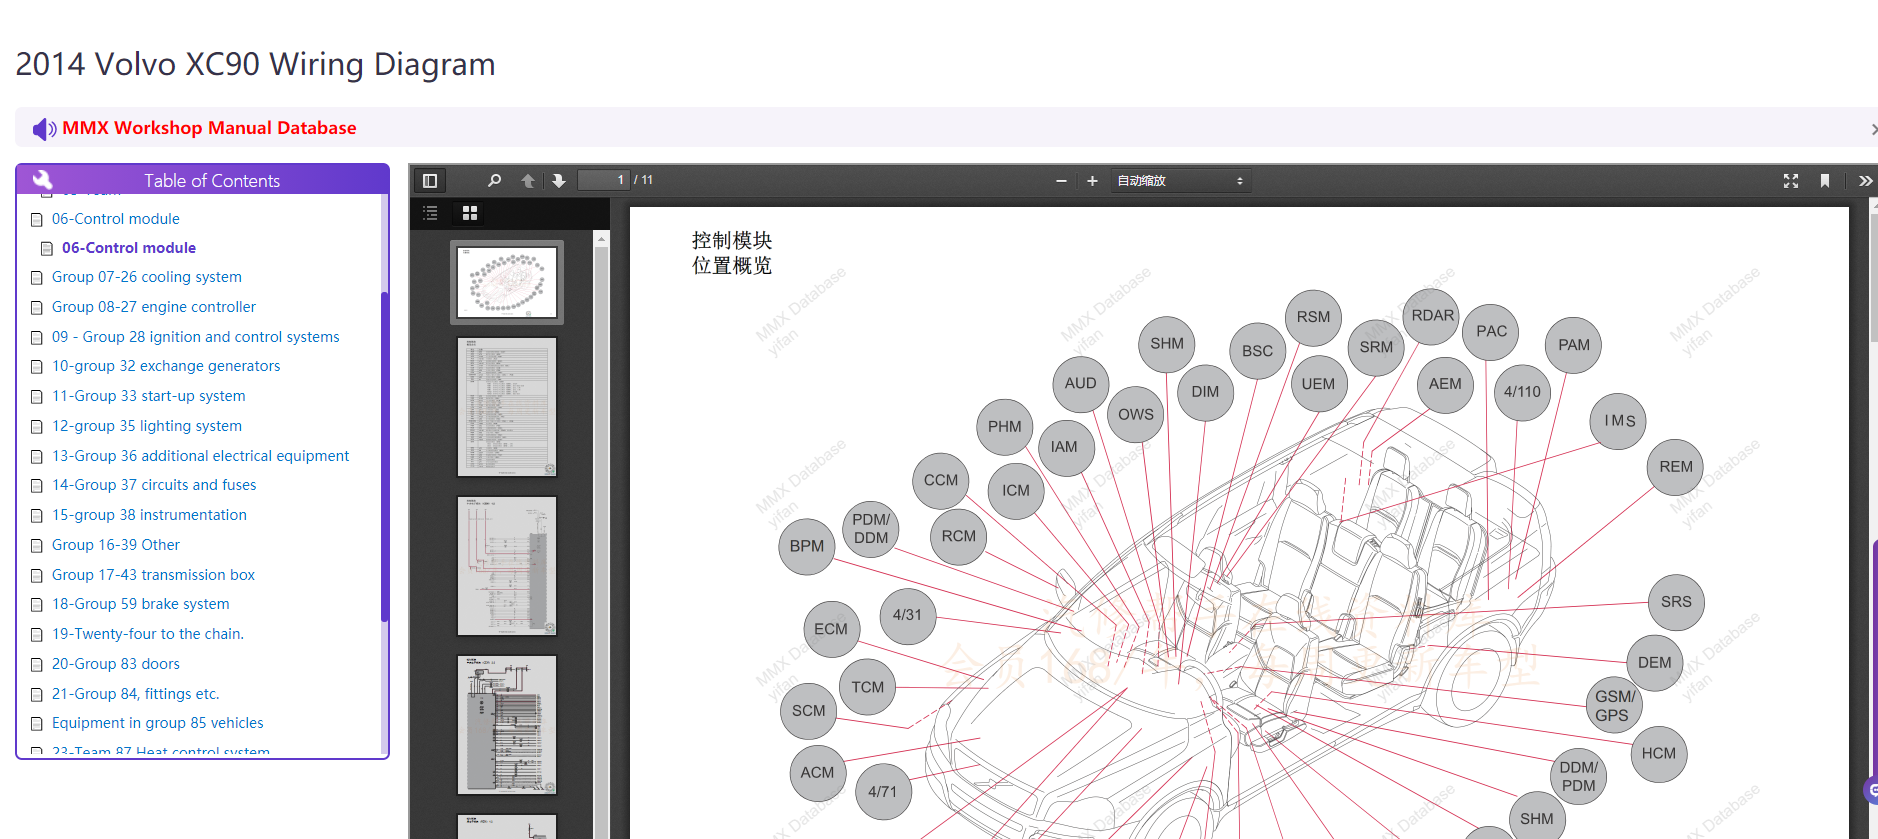Go to the next PDF page
The height and width of the screenshot is (839, 1878).
pyautogui.click(x=559, y=181)
